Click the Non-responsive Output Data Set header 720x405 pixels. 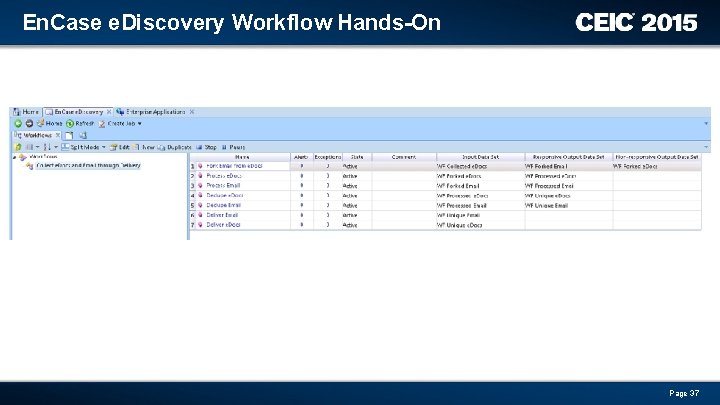pyautogui.click(x=657, y=157)
